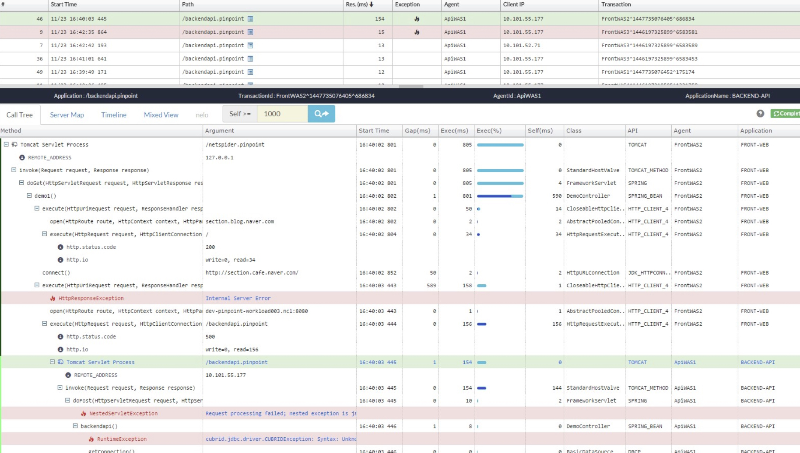Collapse the ApiWAS1 invoke(Request request) node
The height and width of the screenshot is (453, 800).
tap(60, 388)
